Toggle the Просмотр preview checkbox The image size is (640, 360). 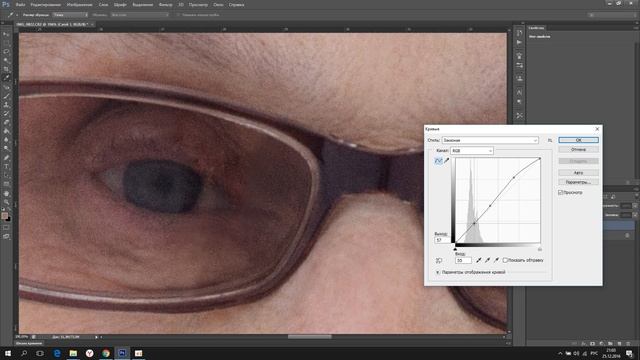coord(560,192)
